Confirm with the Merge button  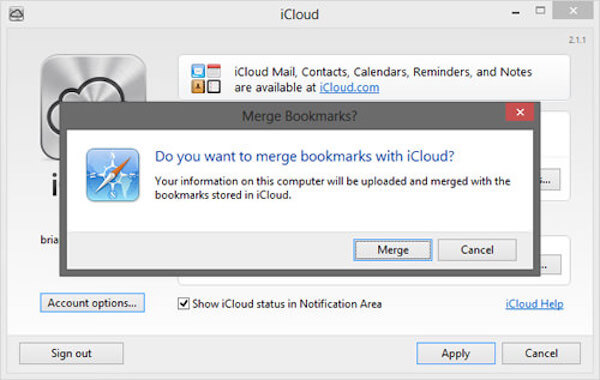[x=393, y=250]
